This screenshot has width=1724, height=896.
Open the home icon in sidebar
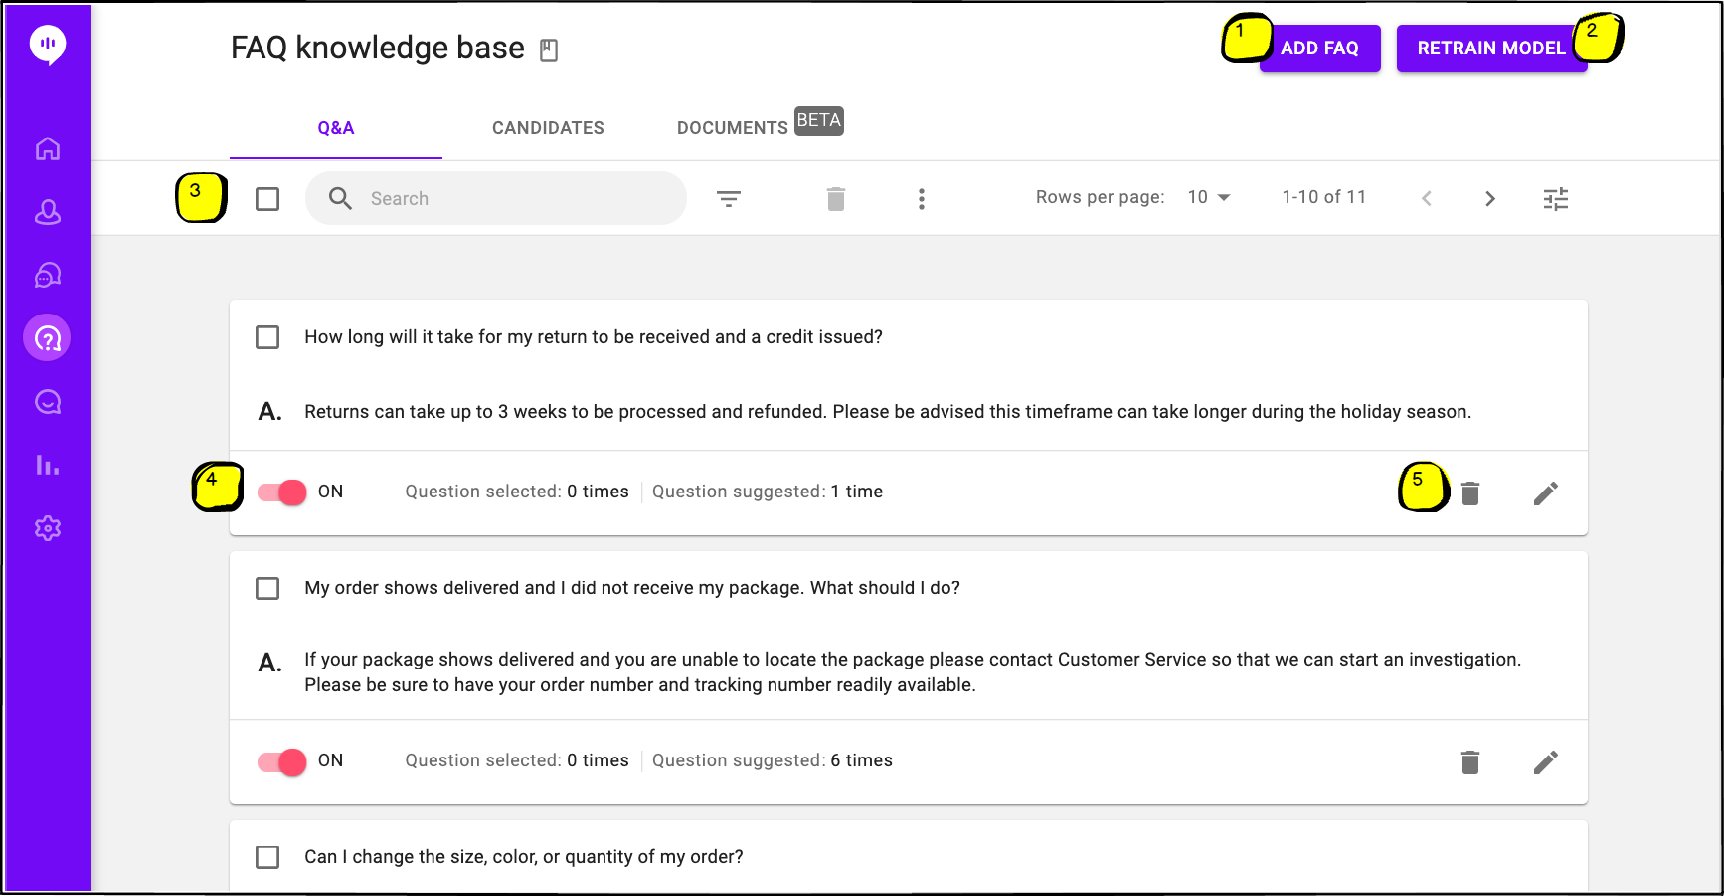click(x=48, y=149)
